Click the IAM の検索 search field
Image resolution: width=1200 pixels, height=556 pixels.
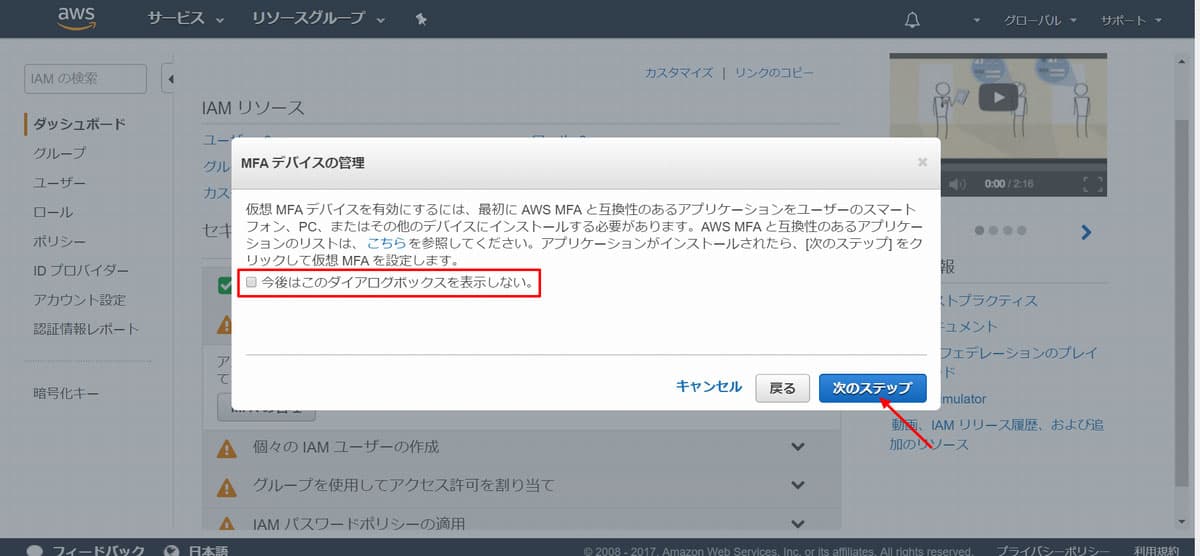coord(85,79)
